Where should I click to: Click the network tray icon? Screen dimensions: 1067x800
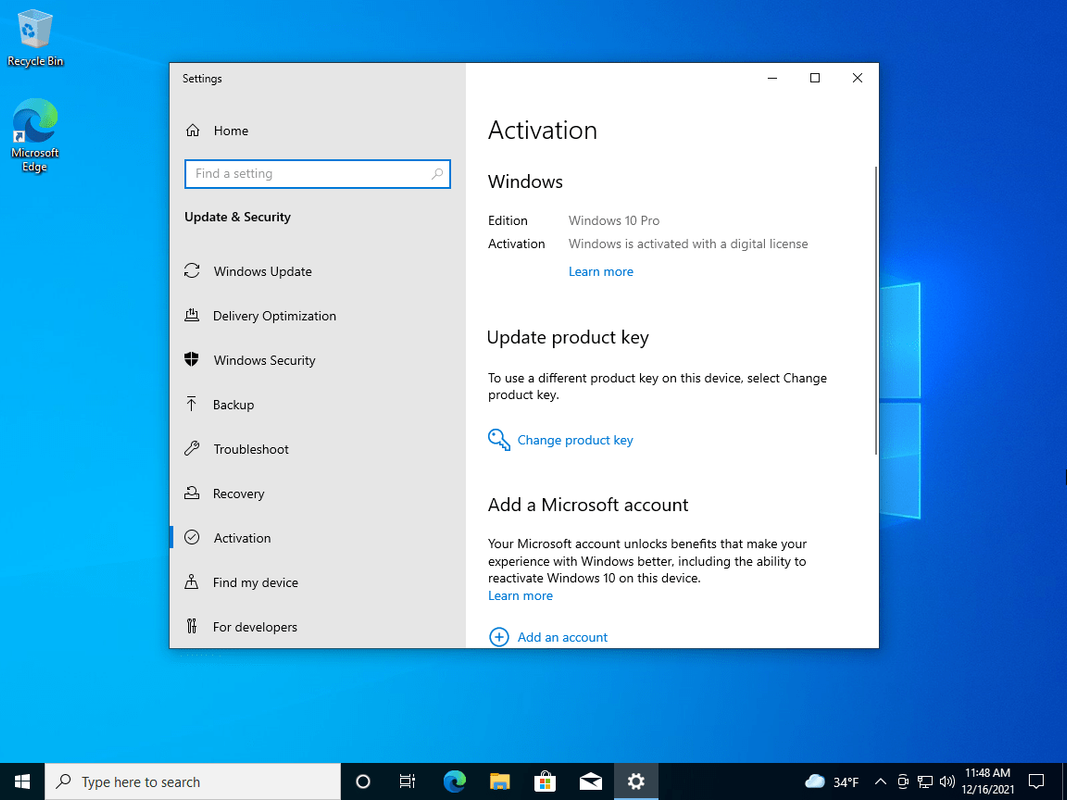tap(925, 782)
